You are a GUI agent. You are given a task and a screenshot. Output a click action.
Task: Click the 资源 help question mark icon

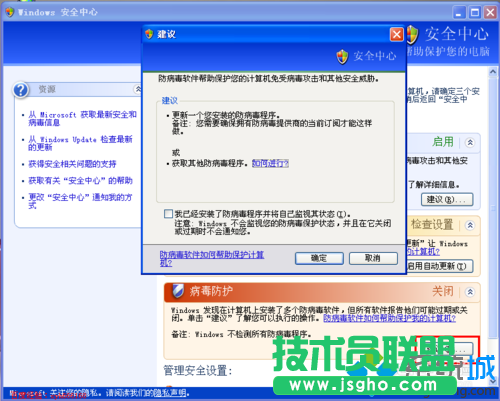pyautogui.click(x=21, y=90)
